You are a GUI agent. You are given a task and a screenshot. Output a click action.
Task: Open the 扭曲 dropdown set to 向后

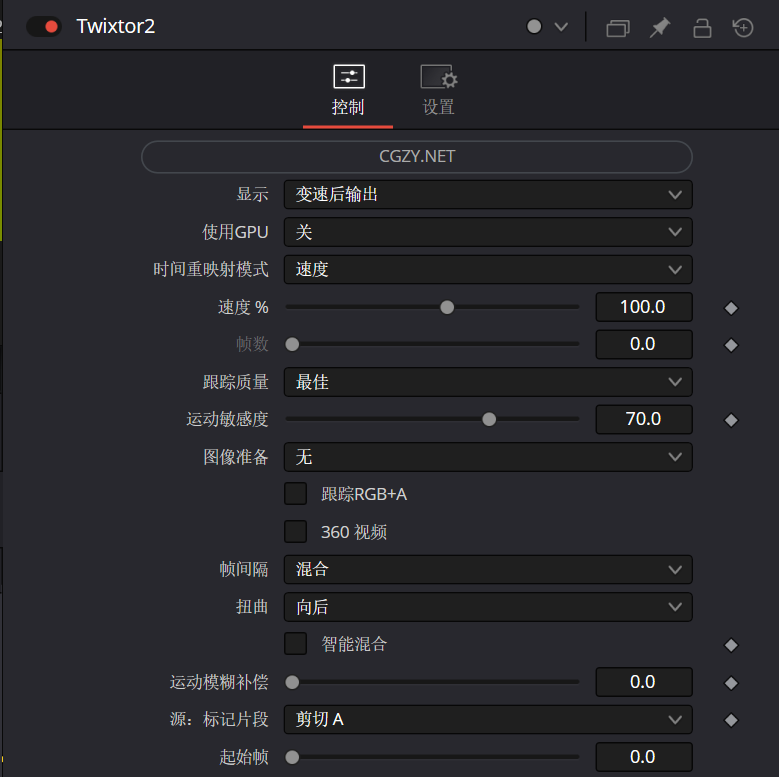tap(488, 607)
